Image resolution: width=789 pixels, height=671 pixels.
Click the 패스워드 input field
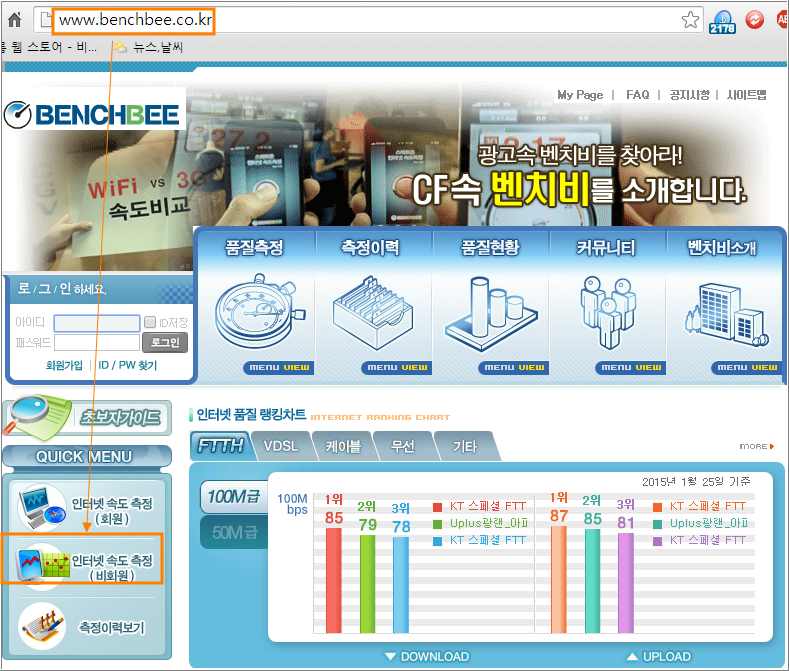tap(97, 343)
